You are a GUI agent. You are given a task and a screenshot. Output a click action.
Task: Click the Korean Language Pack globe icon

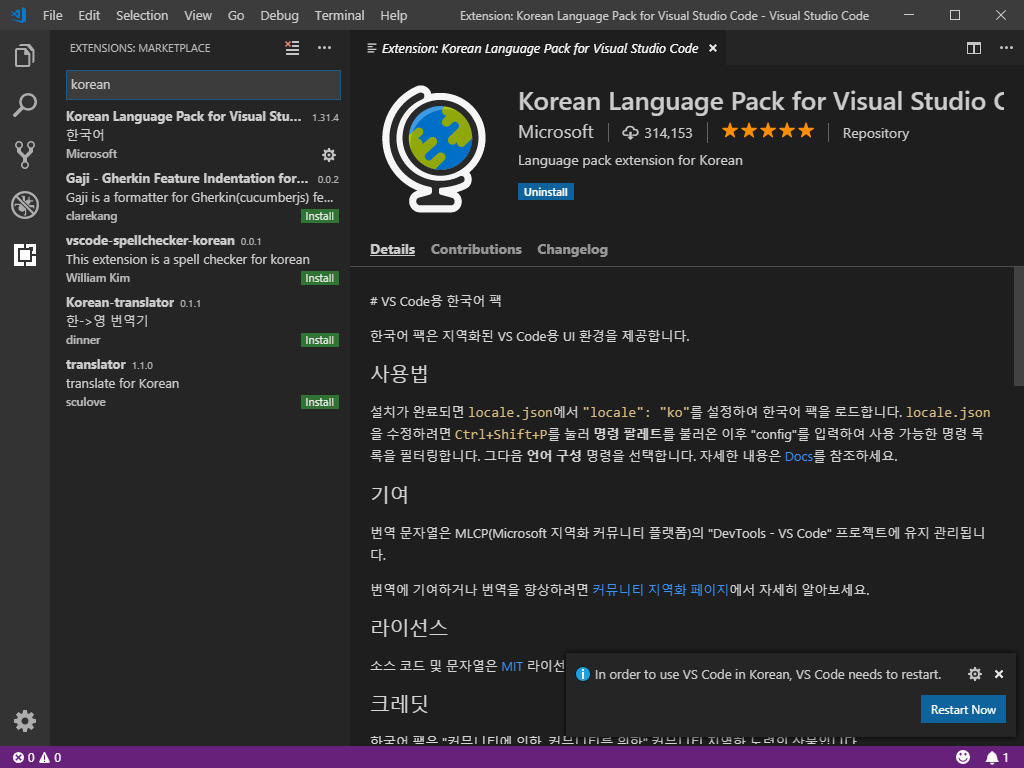tap(434, 149)
